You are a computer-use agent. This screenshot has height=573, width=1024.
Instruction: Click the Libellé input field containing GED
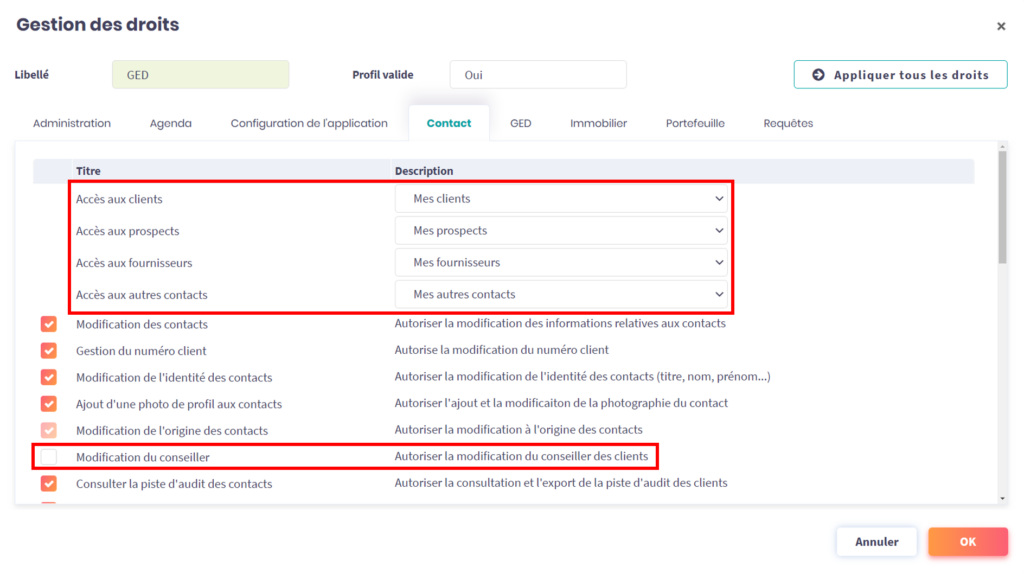click(x=200, y=75)
